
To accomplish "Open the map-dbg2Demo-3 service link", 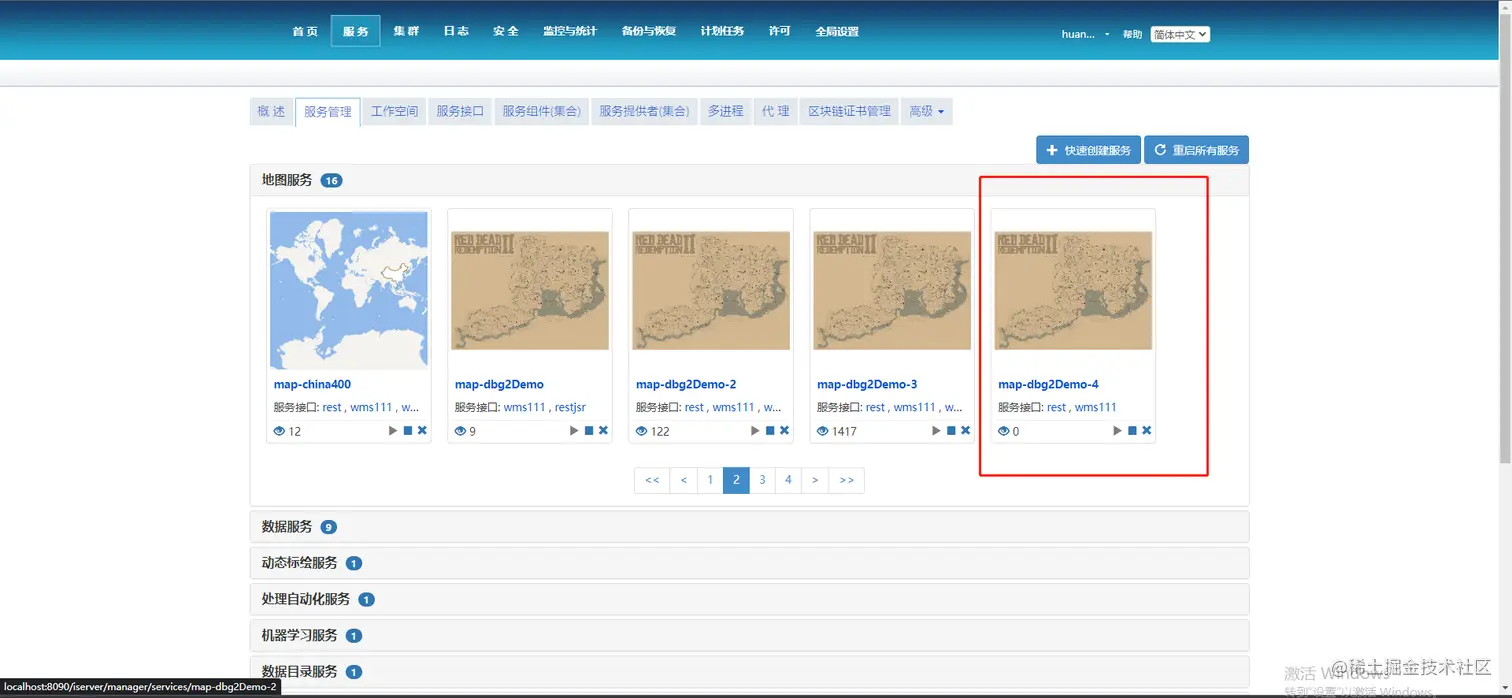I will 867,384.
